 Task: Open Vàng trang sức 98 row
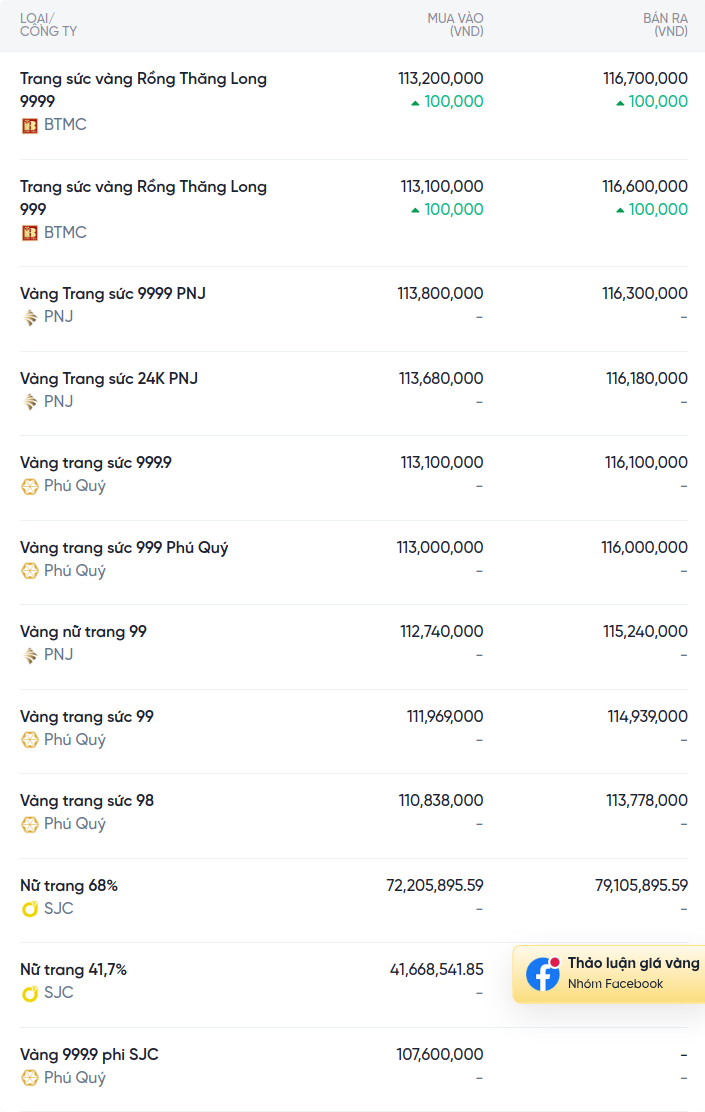(354, 816)
